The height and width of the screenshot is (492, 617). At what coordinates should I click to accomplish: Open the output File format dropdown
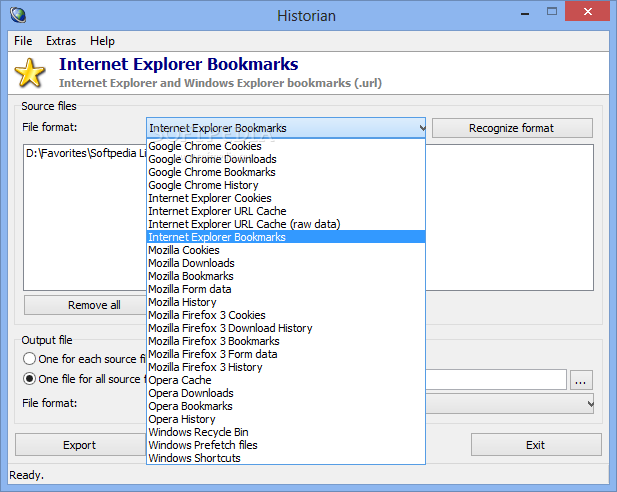[x=510, y=404]
